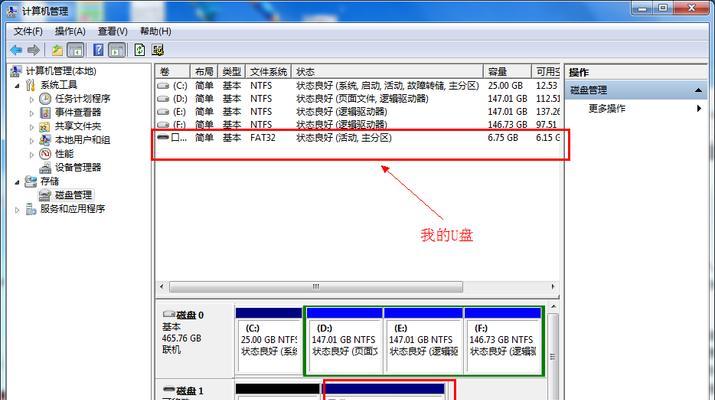Click the volume list scroll right arrow
The width and height of the screenshot is (715, 400).
pos(553,287)
